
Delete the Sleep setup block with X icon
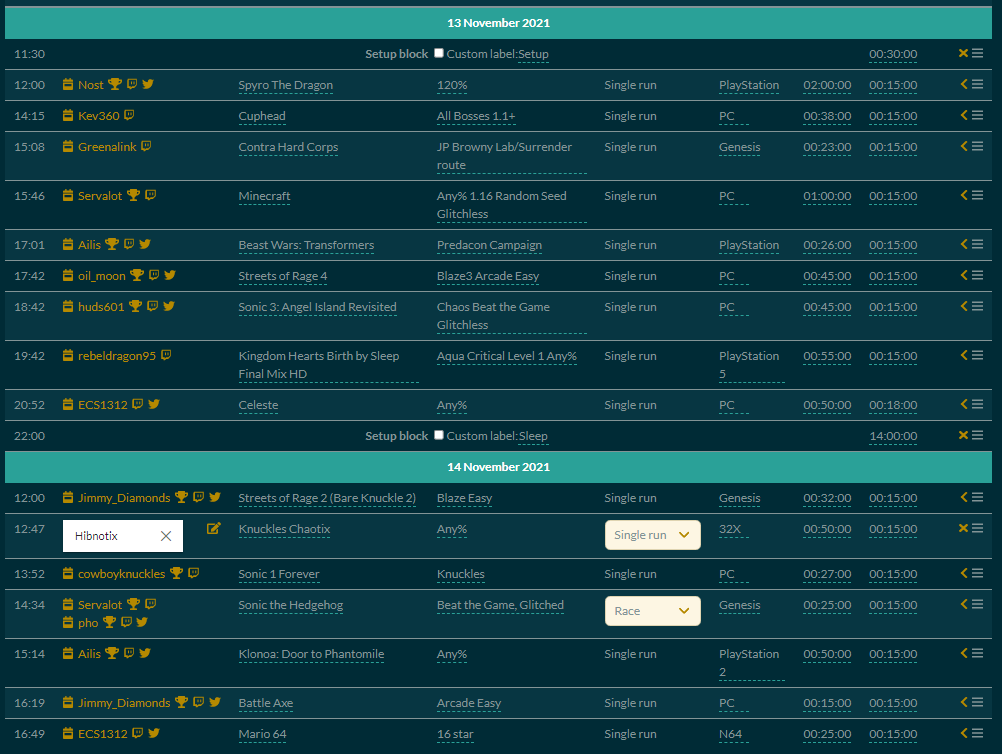[963, 435]
